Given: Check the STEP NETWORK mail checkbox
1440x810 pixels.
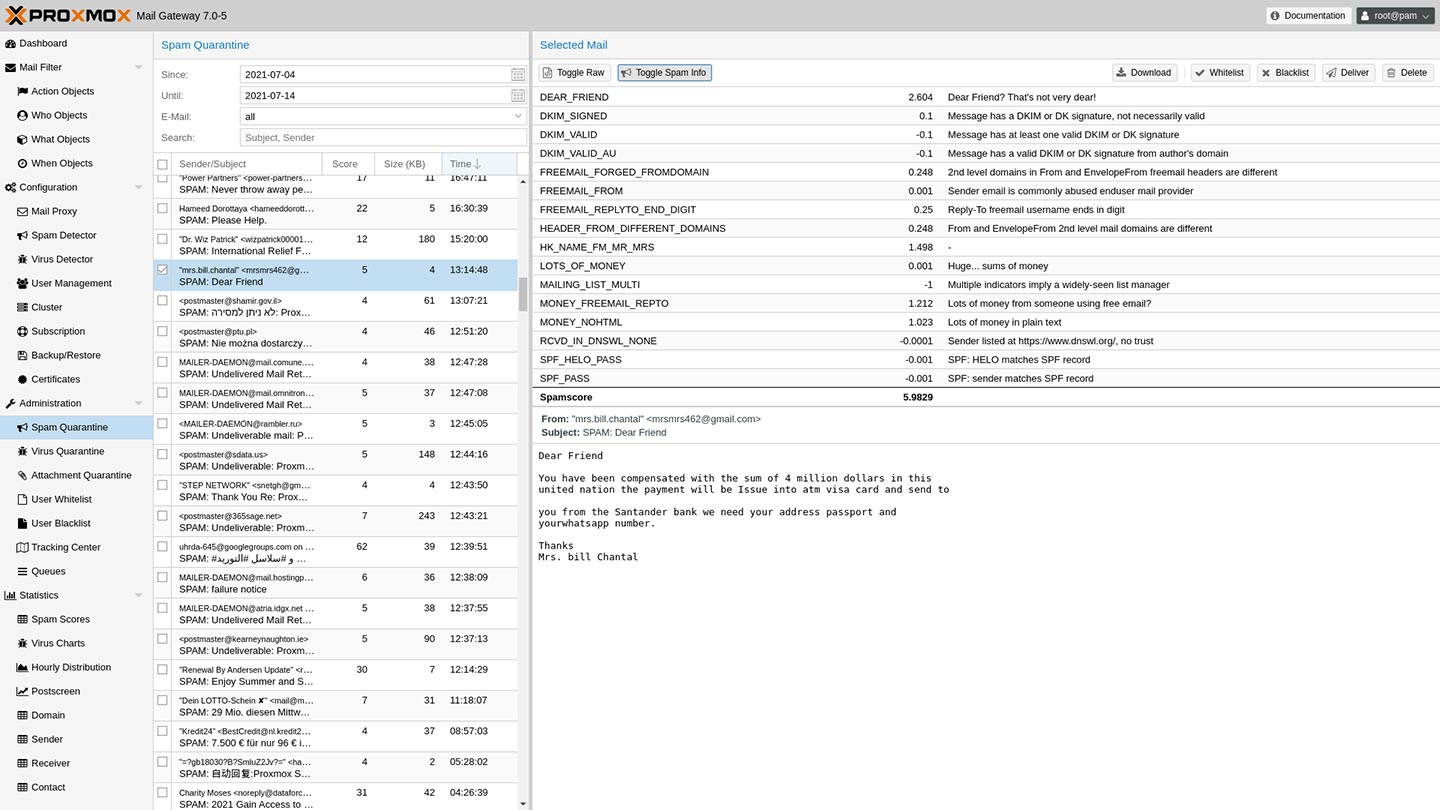Looking at the screenshot, I should [162, 485].
